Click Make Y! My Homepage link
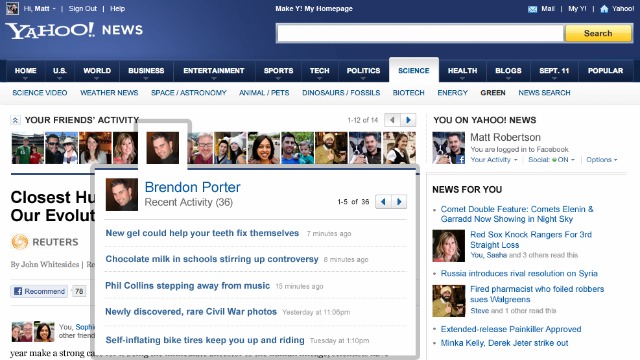Image resolution: width=640 pixels, height=360 pixels. click(314, 9)
